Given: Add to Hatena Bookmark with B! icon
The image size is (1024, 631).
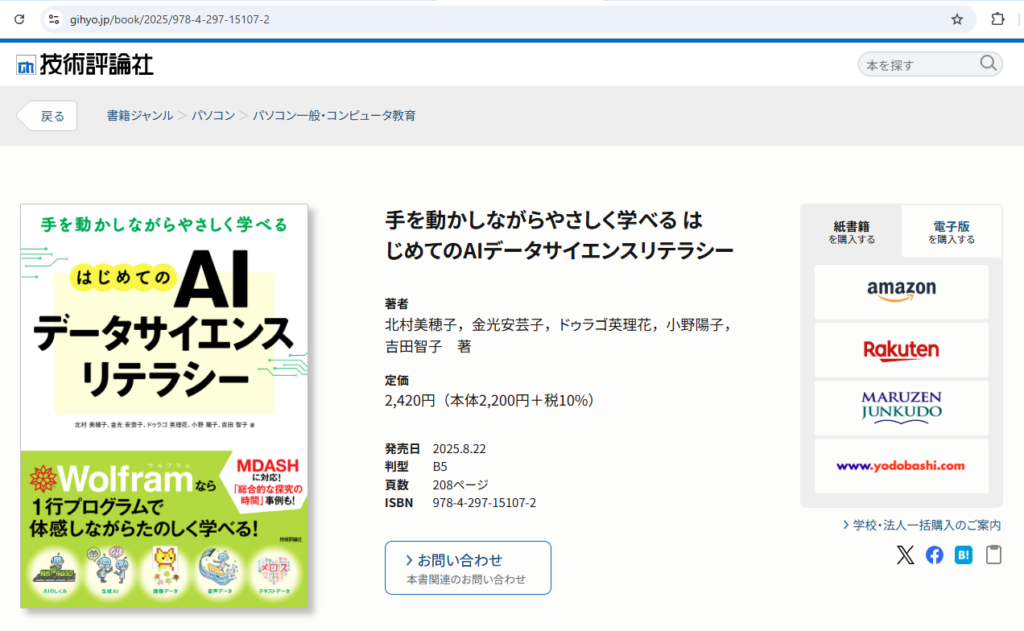Looking at the screenshot, I should [964, 555].
